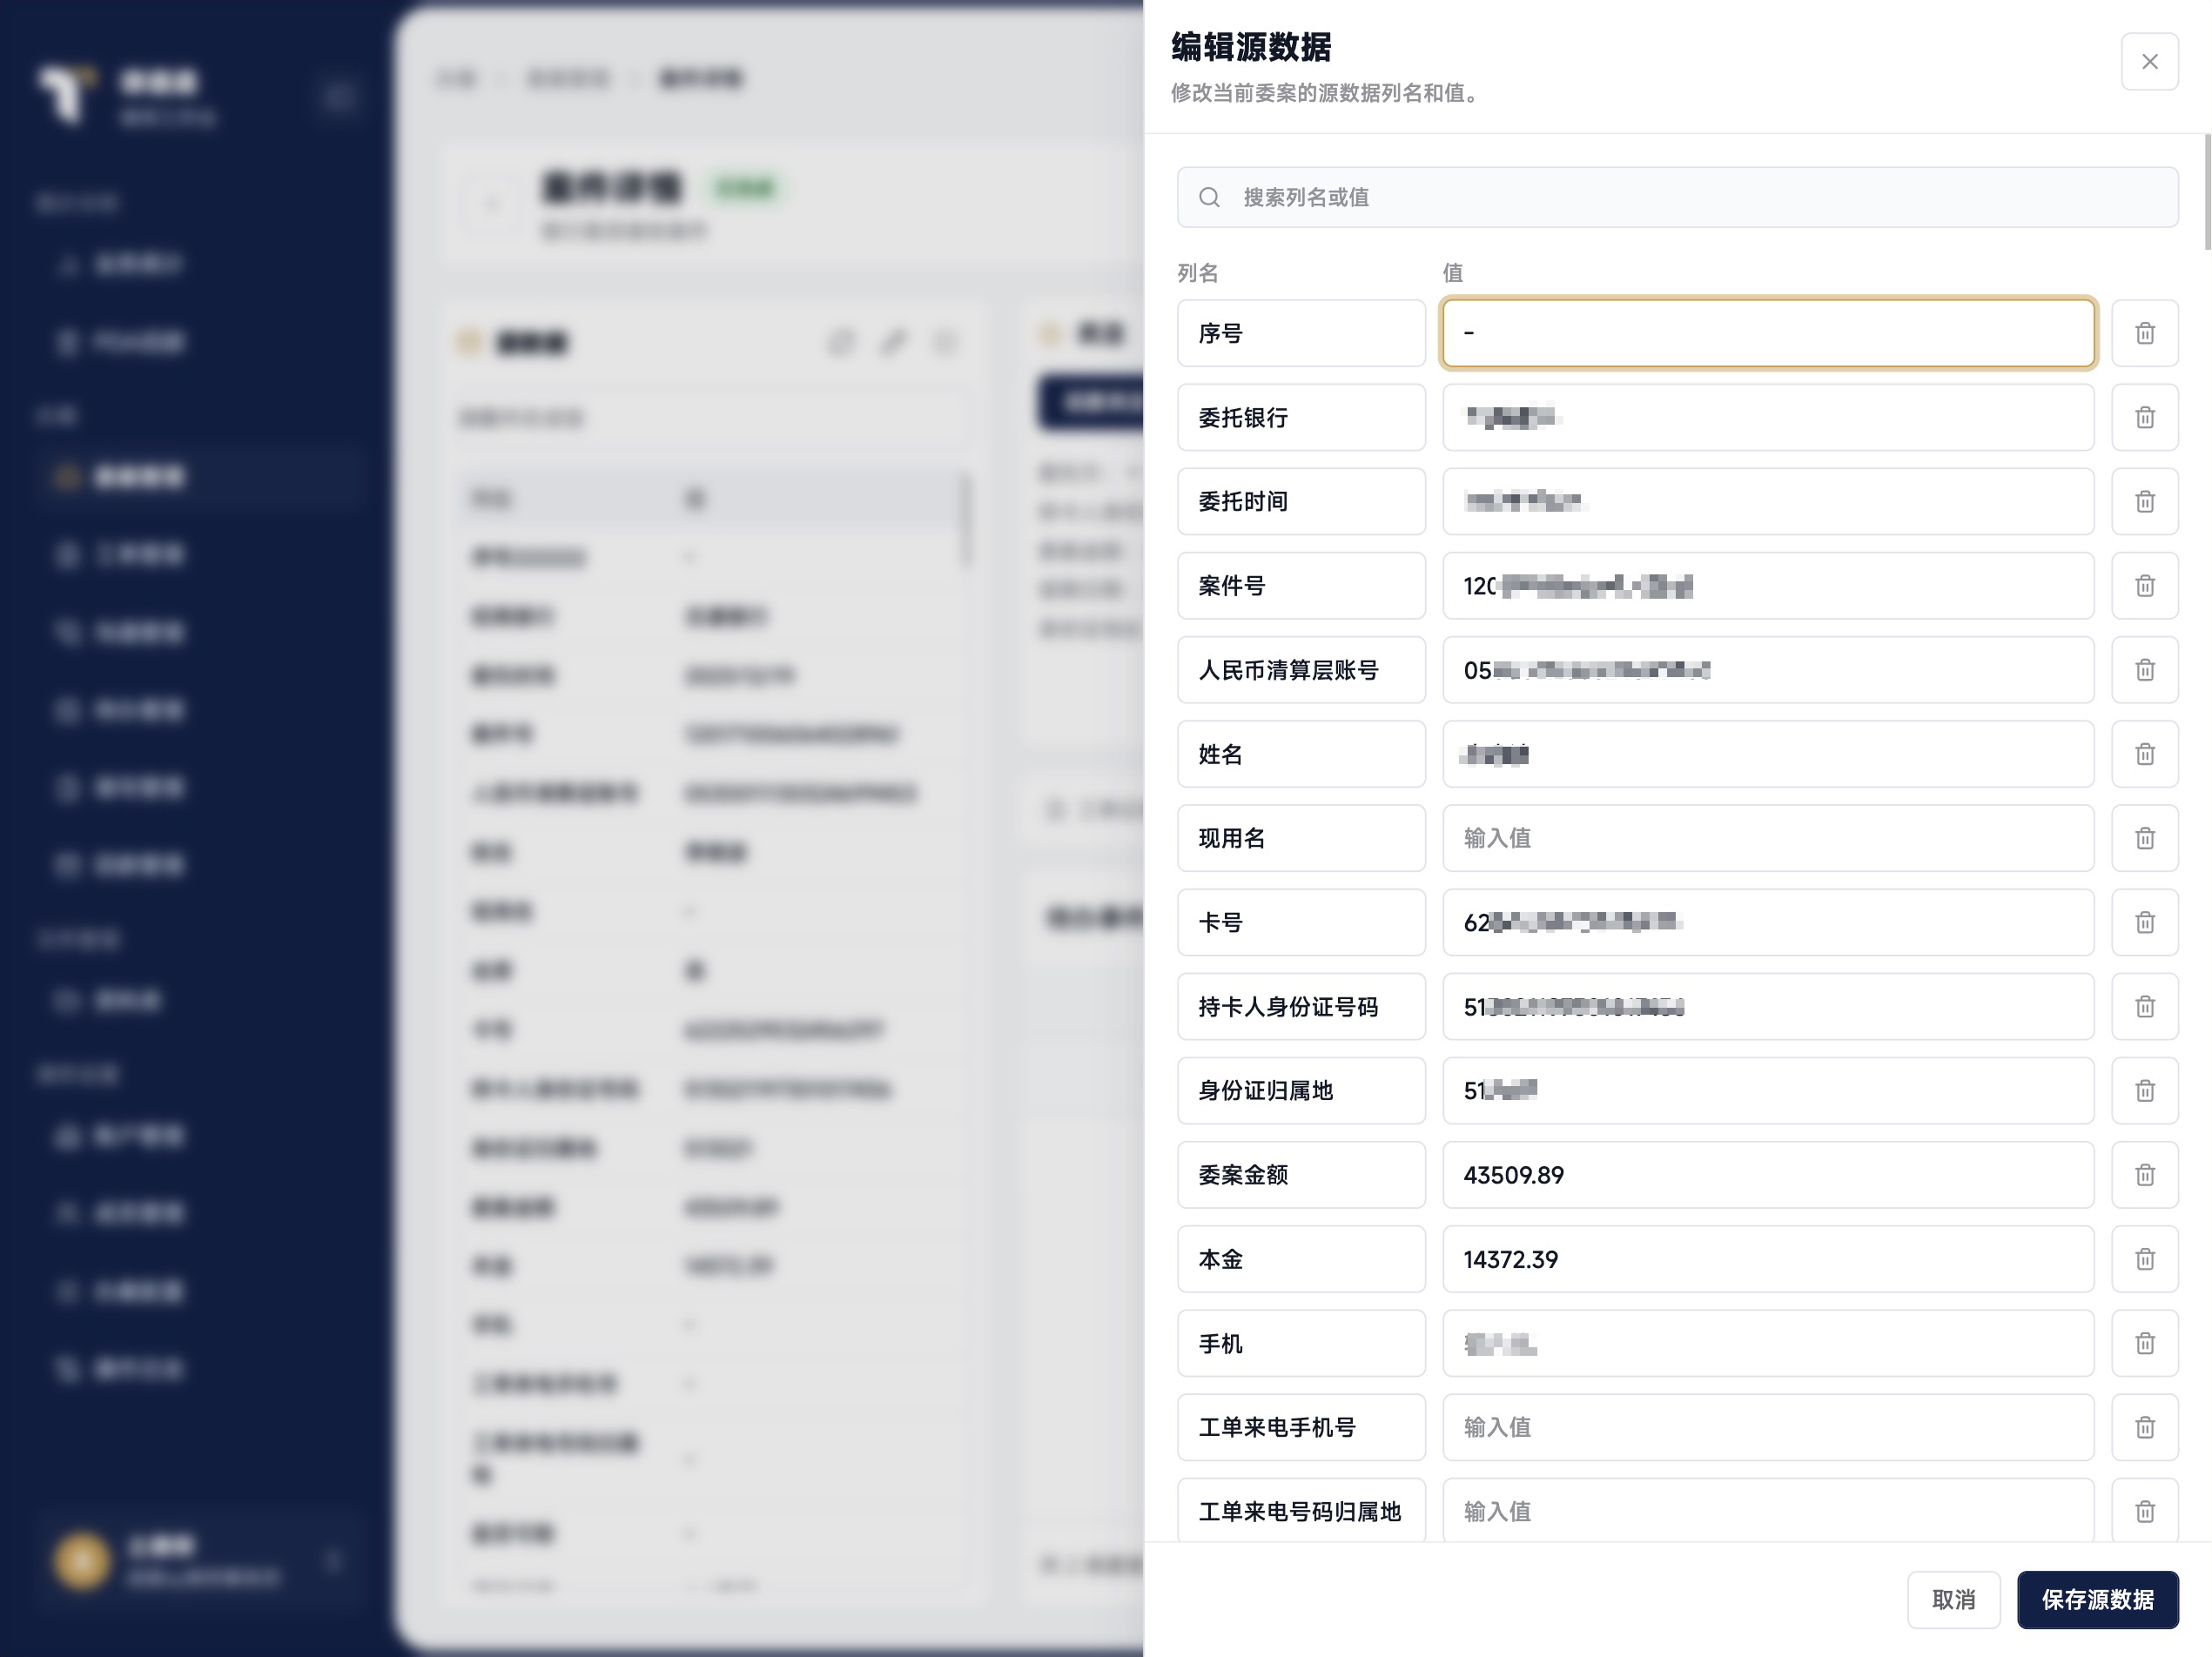Delete the 委托银行 row

coord(2144,417)
